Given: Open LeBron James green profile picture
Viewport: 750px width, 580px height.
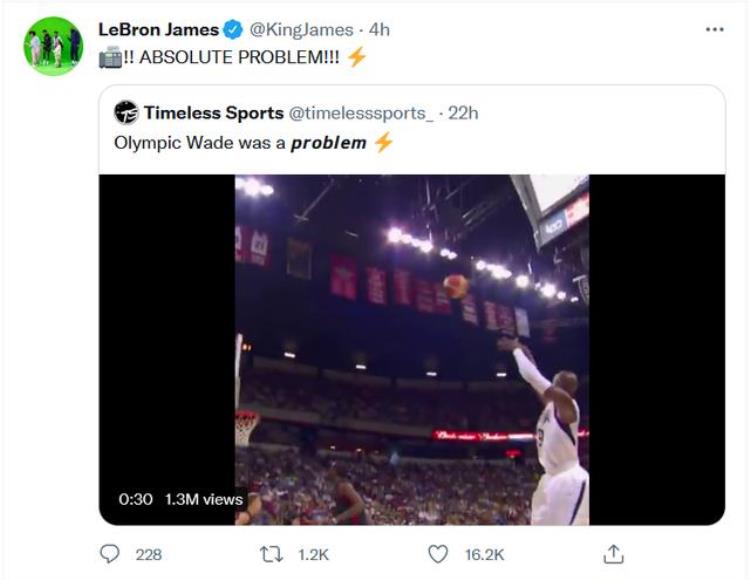Looking at the screenshot, I should [53, 46].
